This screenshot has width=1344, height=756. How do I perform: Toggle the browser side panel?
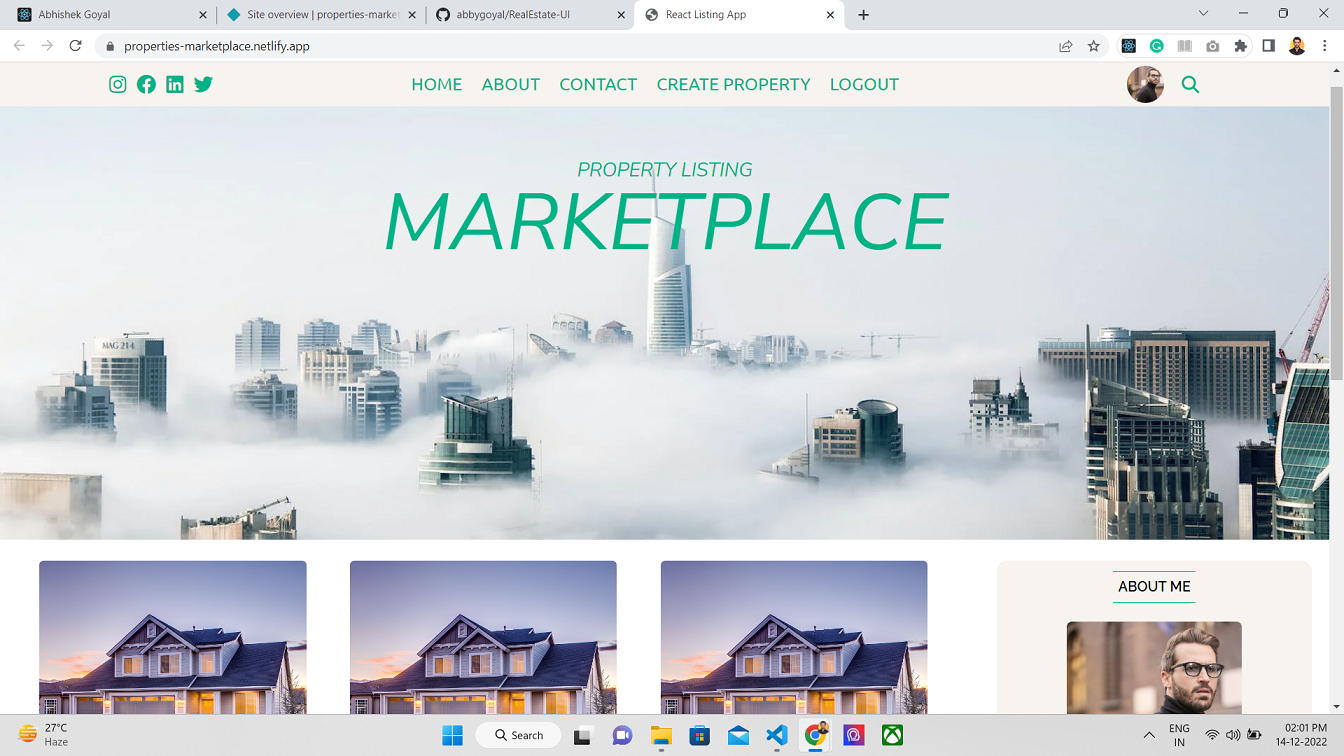[1269, 46]
